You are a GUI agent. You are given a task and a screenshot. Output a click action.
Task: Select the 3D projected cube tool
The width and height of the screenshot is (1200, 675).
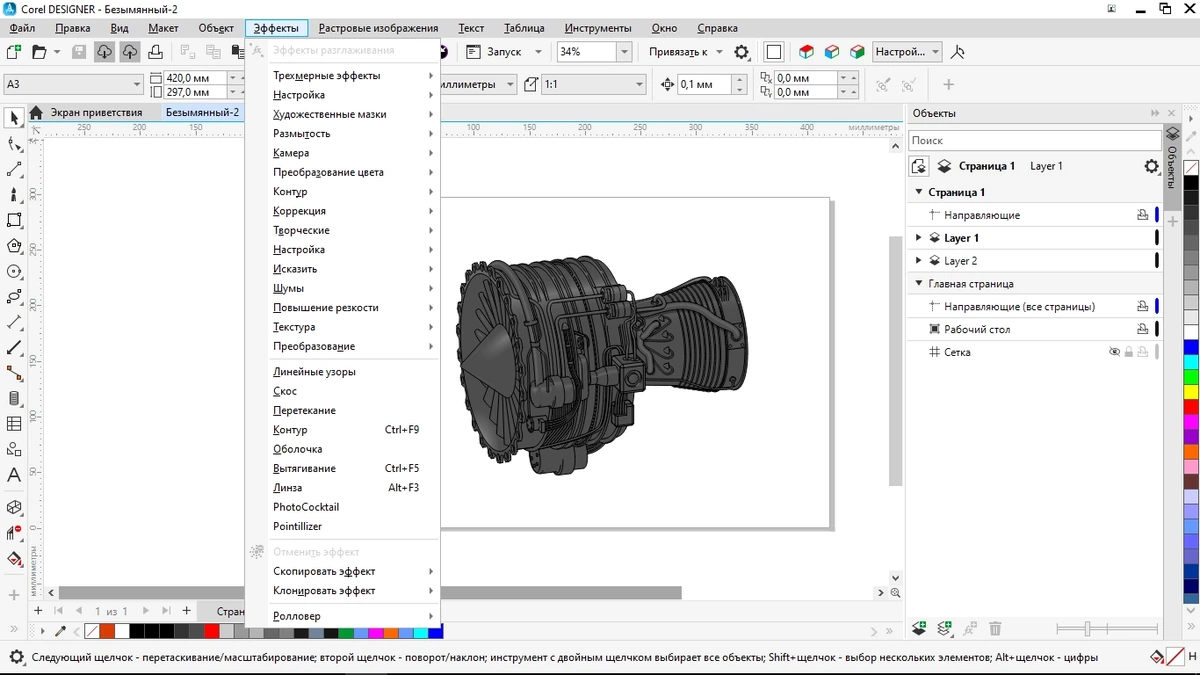[x=14, y=508]
